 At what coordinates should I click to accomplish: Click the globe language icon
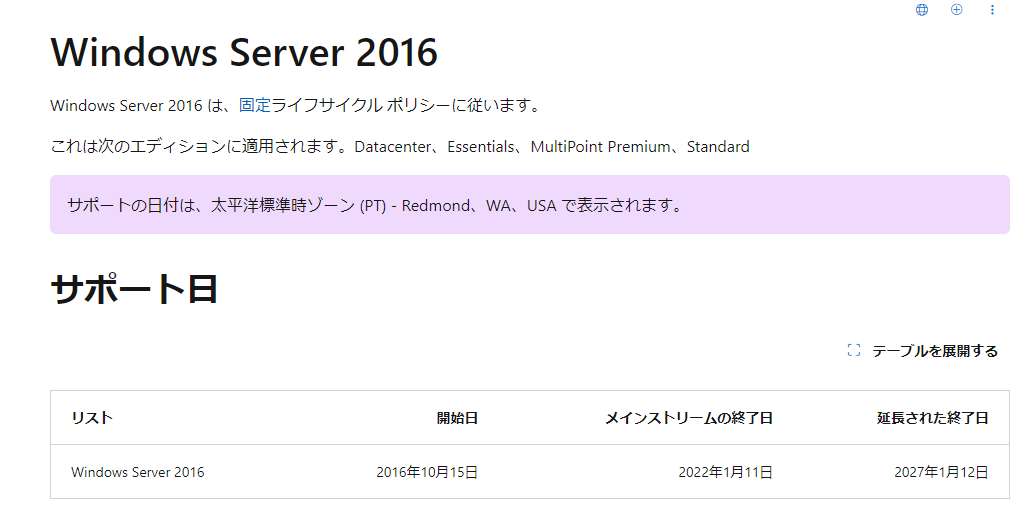[922, 10]
